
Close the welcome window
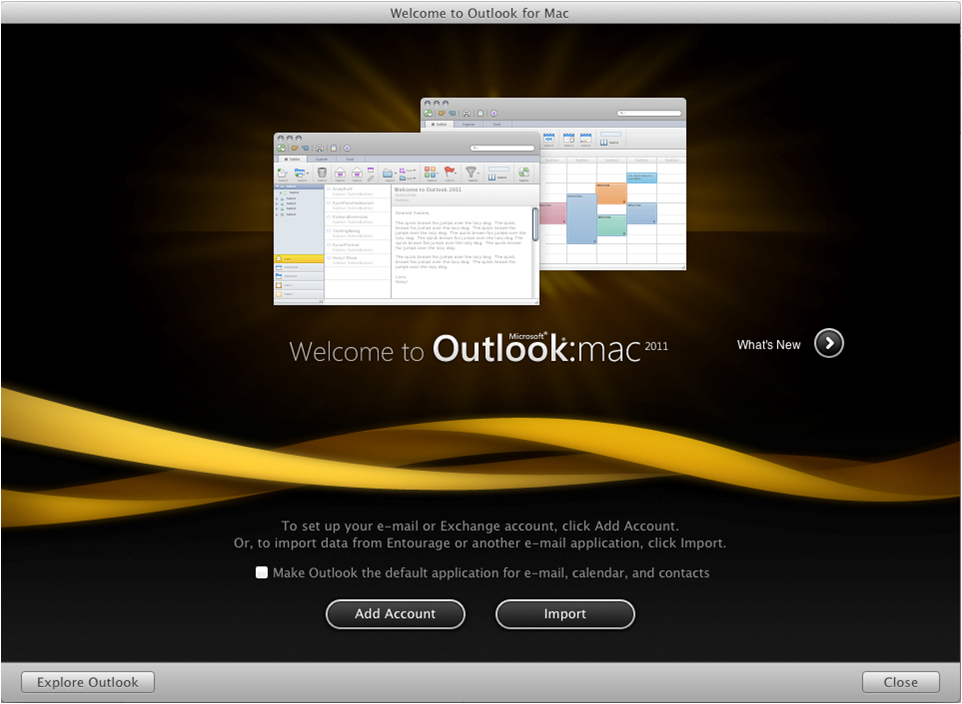[x=900, y=682]
